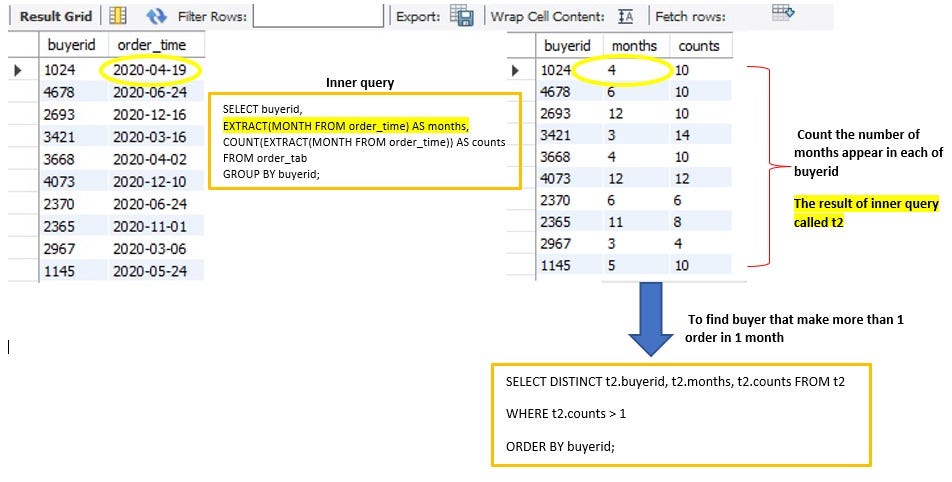This screenshot has height=482, width=952.
Task: Select the cell 2020-03-06
Action: 150,249
